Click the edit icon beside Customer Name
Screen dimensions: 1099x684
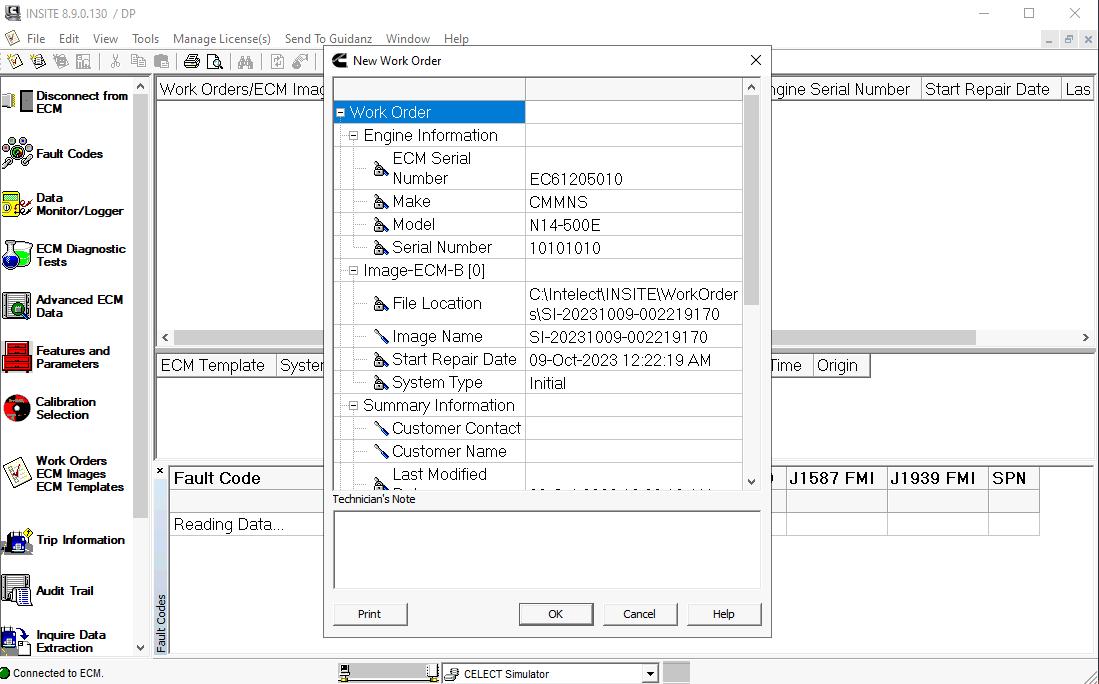coord(381,451)
